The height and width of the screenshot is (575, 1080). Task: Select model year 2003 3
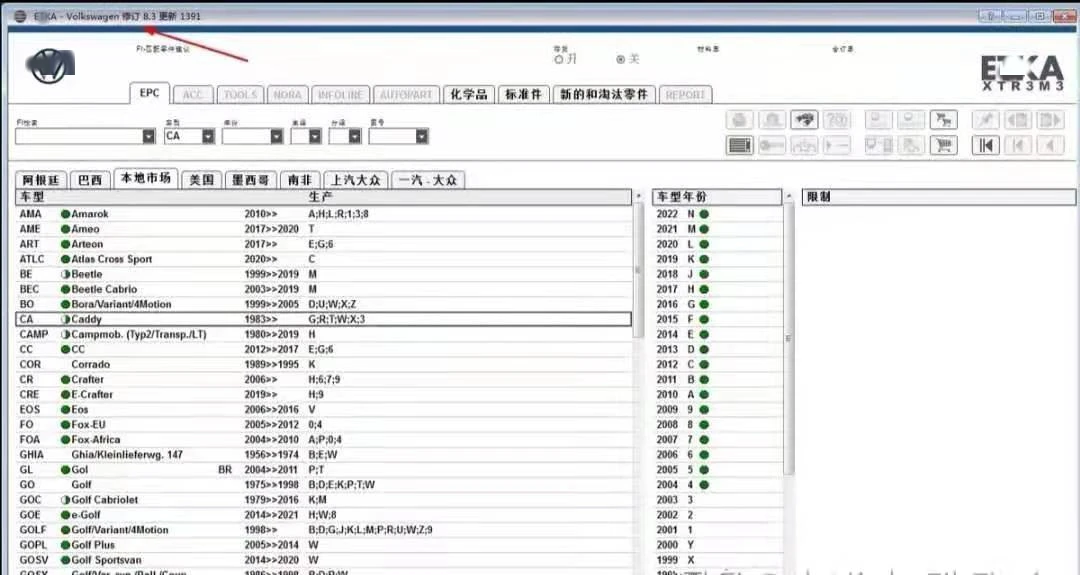point(717,500)
